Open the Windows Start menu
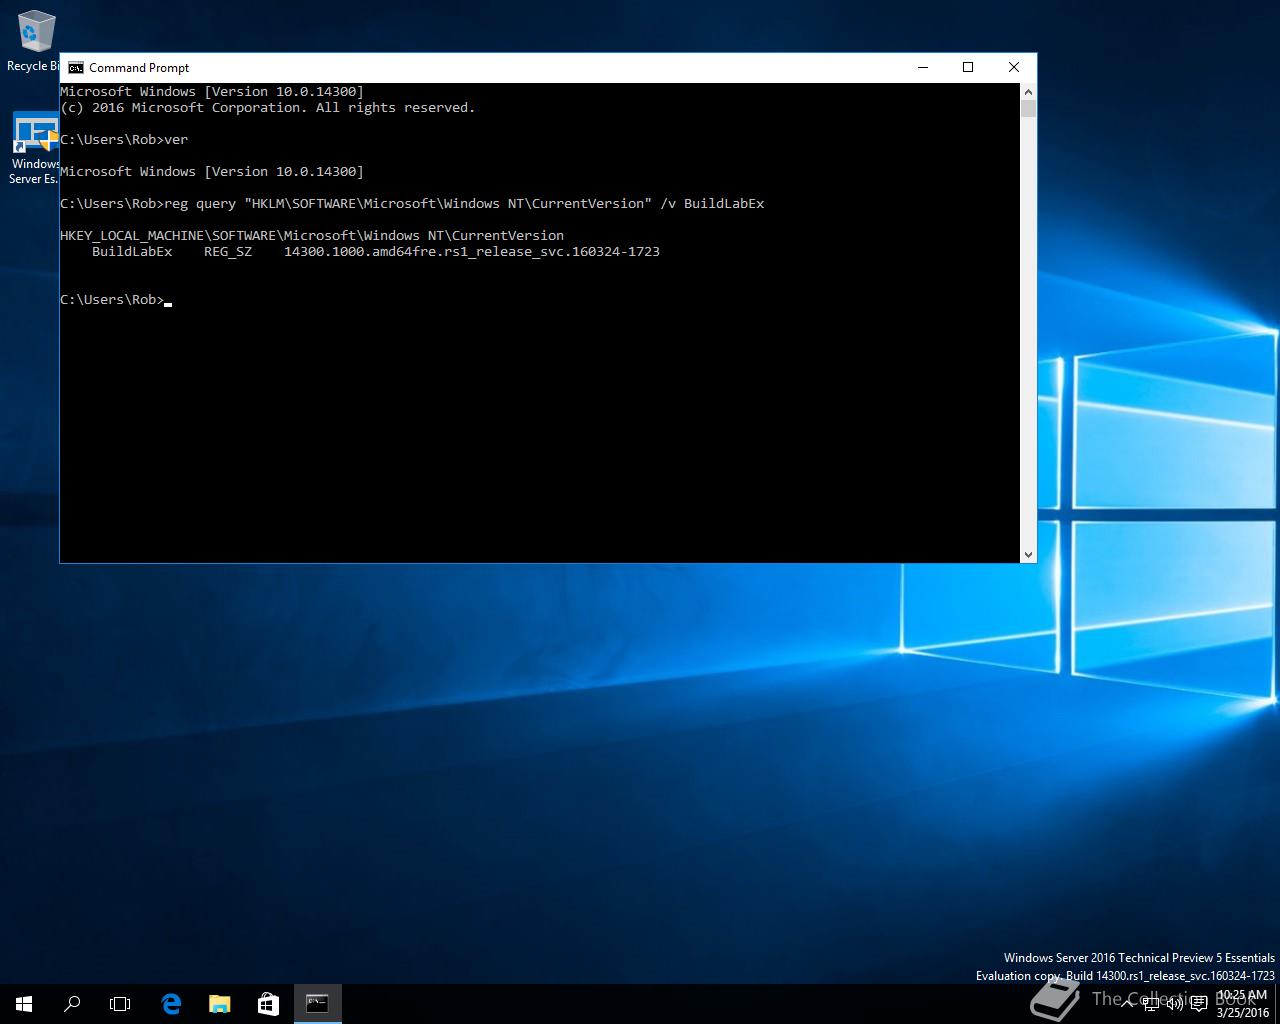Viewport: 1280px width, 1024px height. point(24,1004)
